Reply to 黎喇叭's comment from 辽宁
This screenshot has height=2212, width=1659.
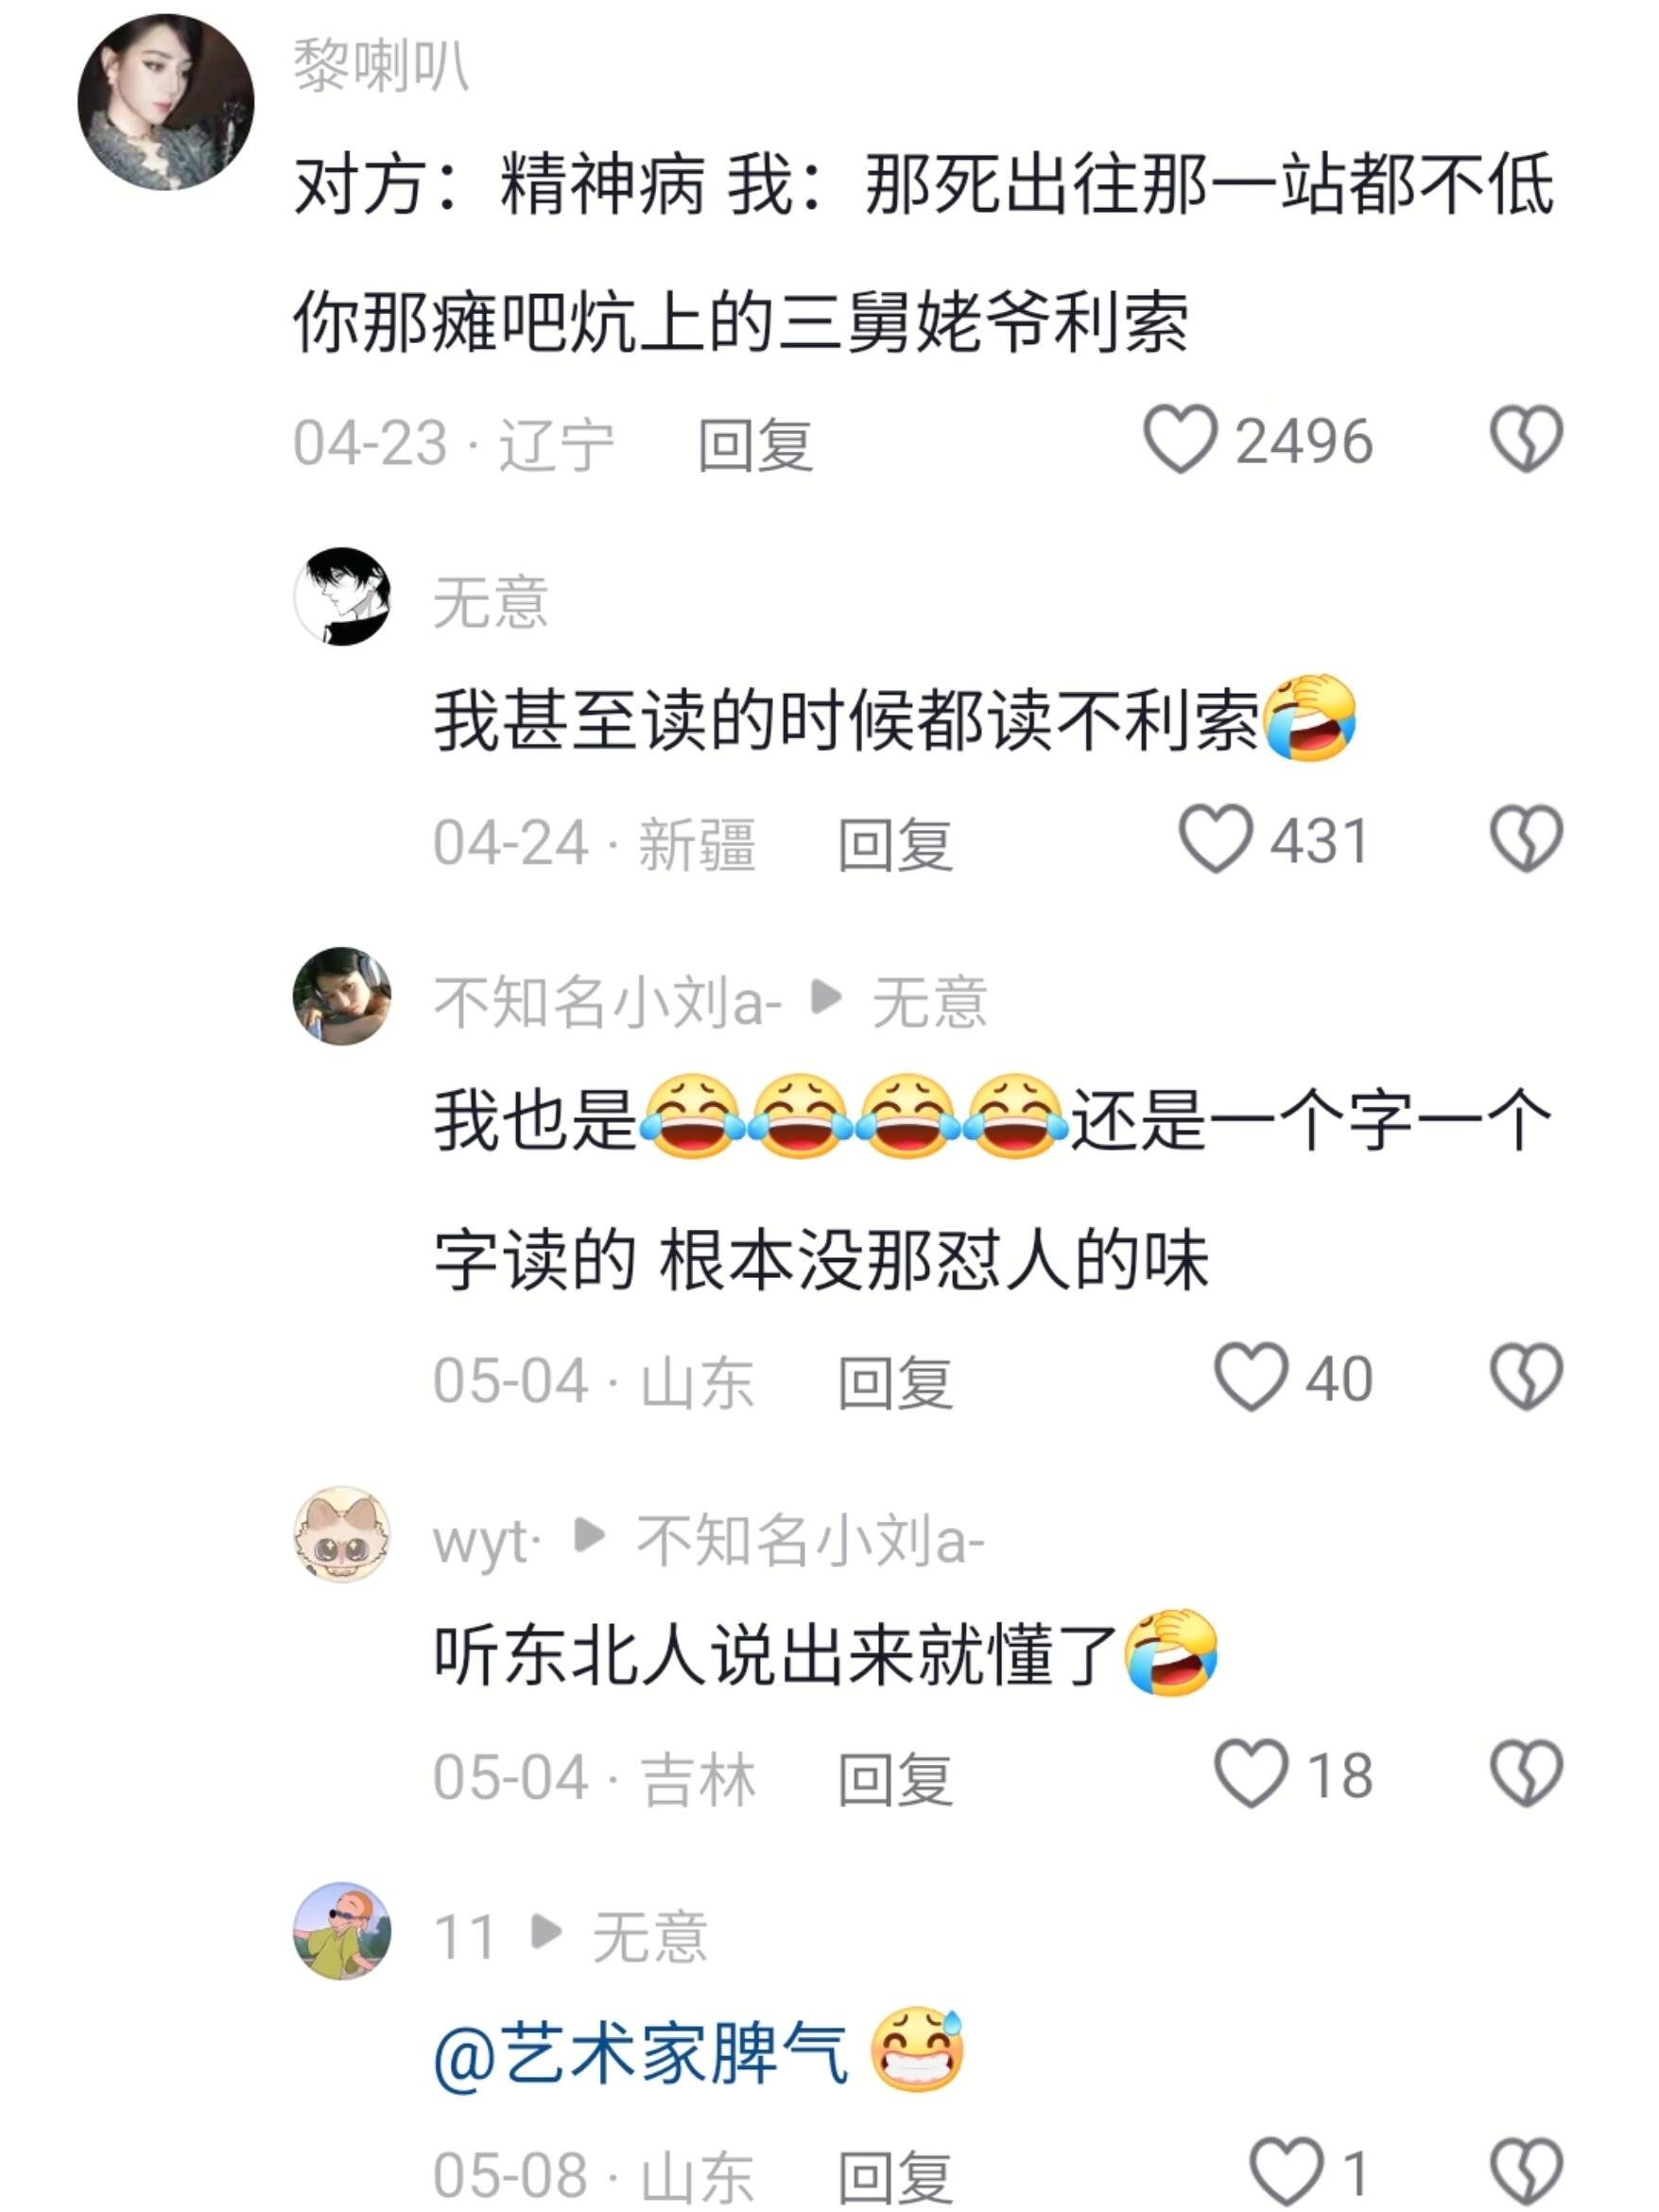click(755, 444)
